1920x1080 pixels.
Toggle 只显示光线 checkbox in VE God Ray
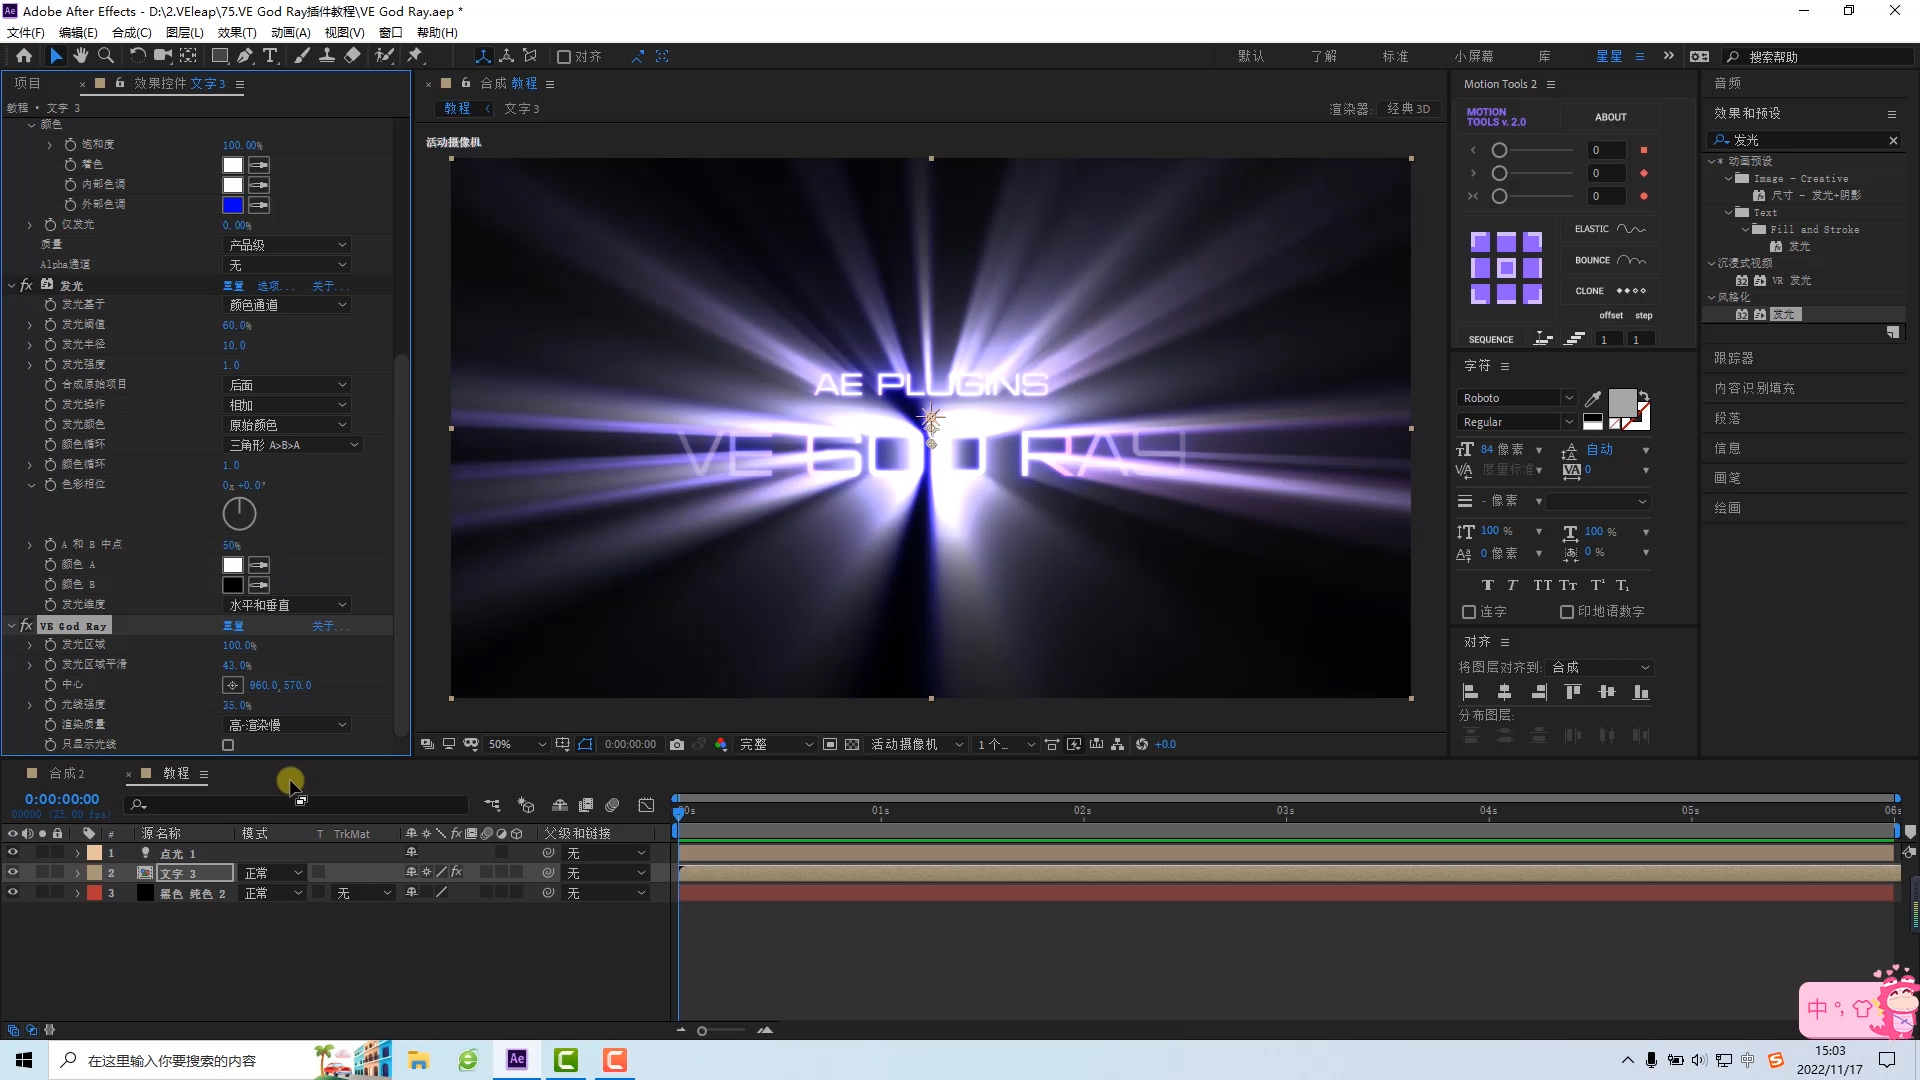click(228, 745)
